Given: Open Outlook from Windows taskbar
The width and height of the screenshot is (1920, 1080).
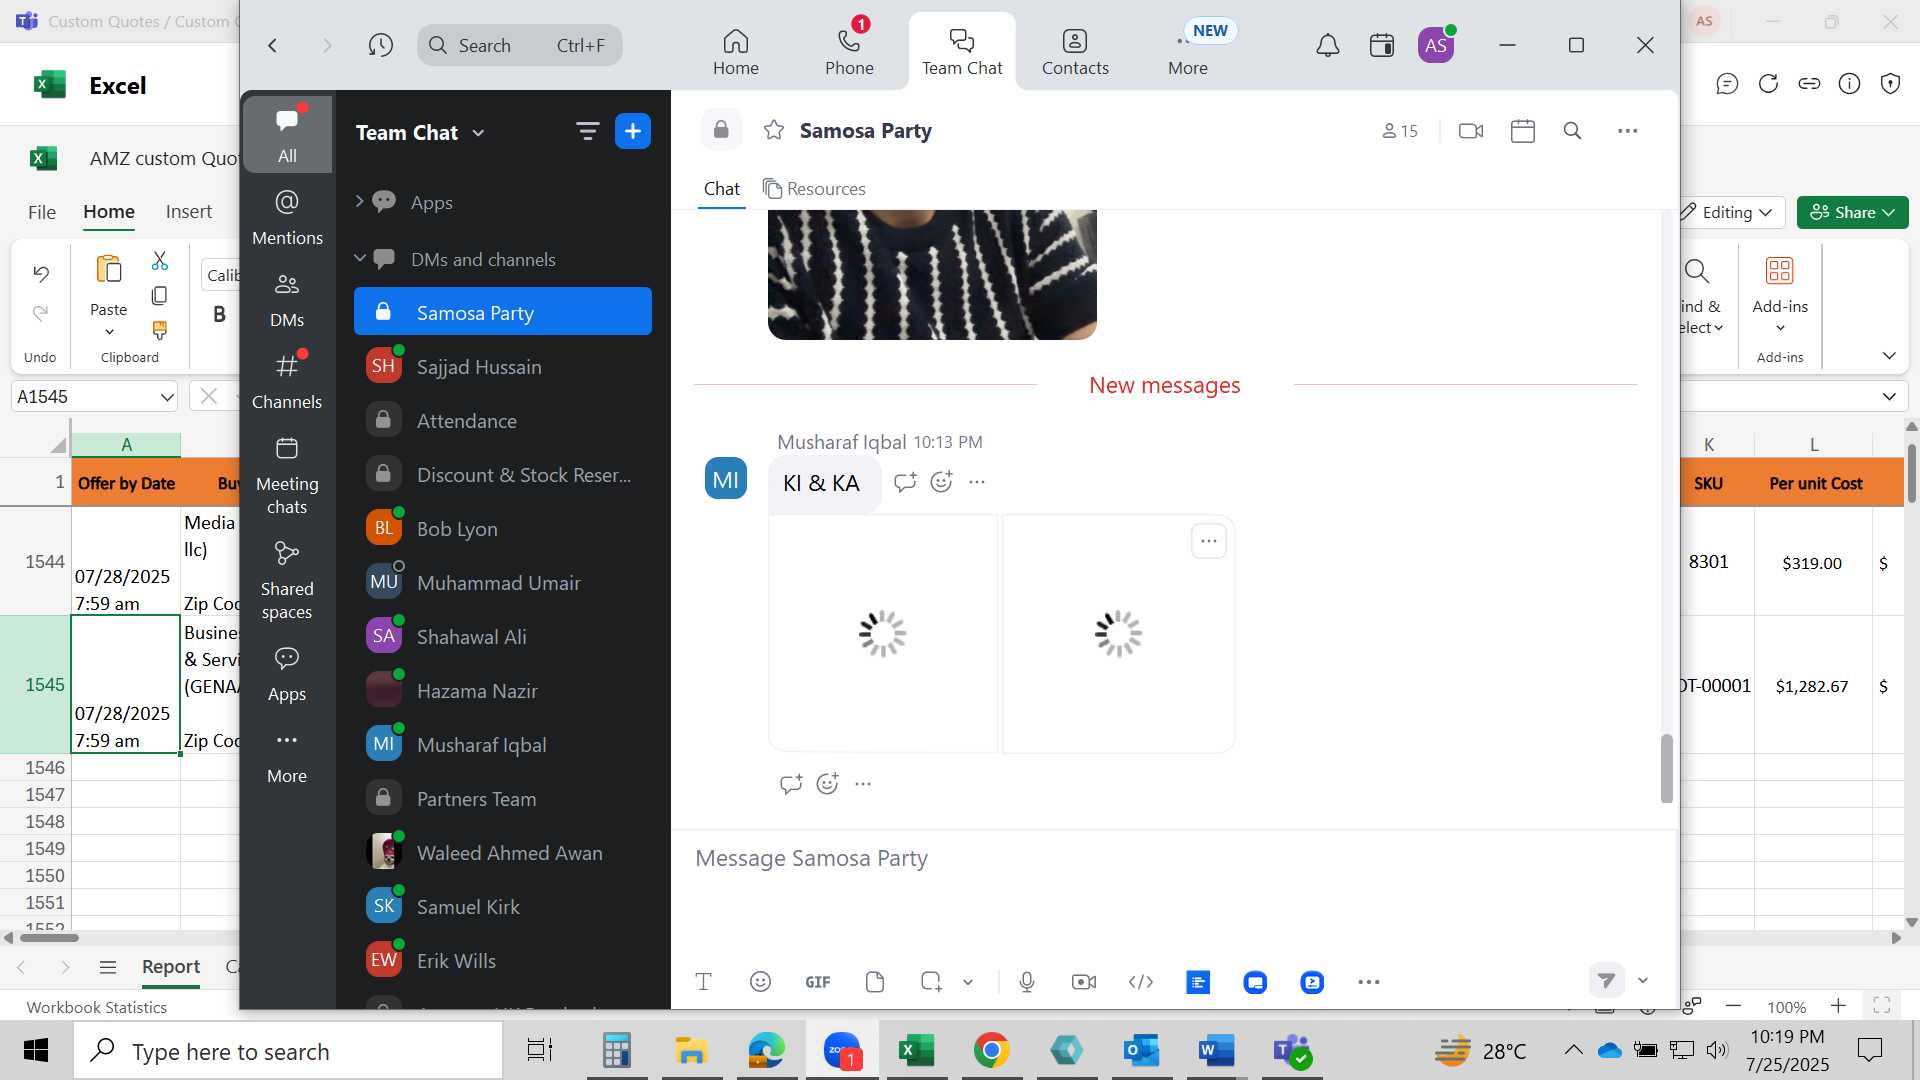Looking at the screenshot, I should (x=1141, y=1051).
